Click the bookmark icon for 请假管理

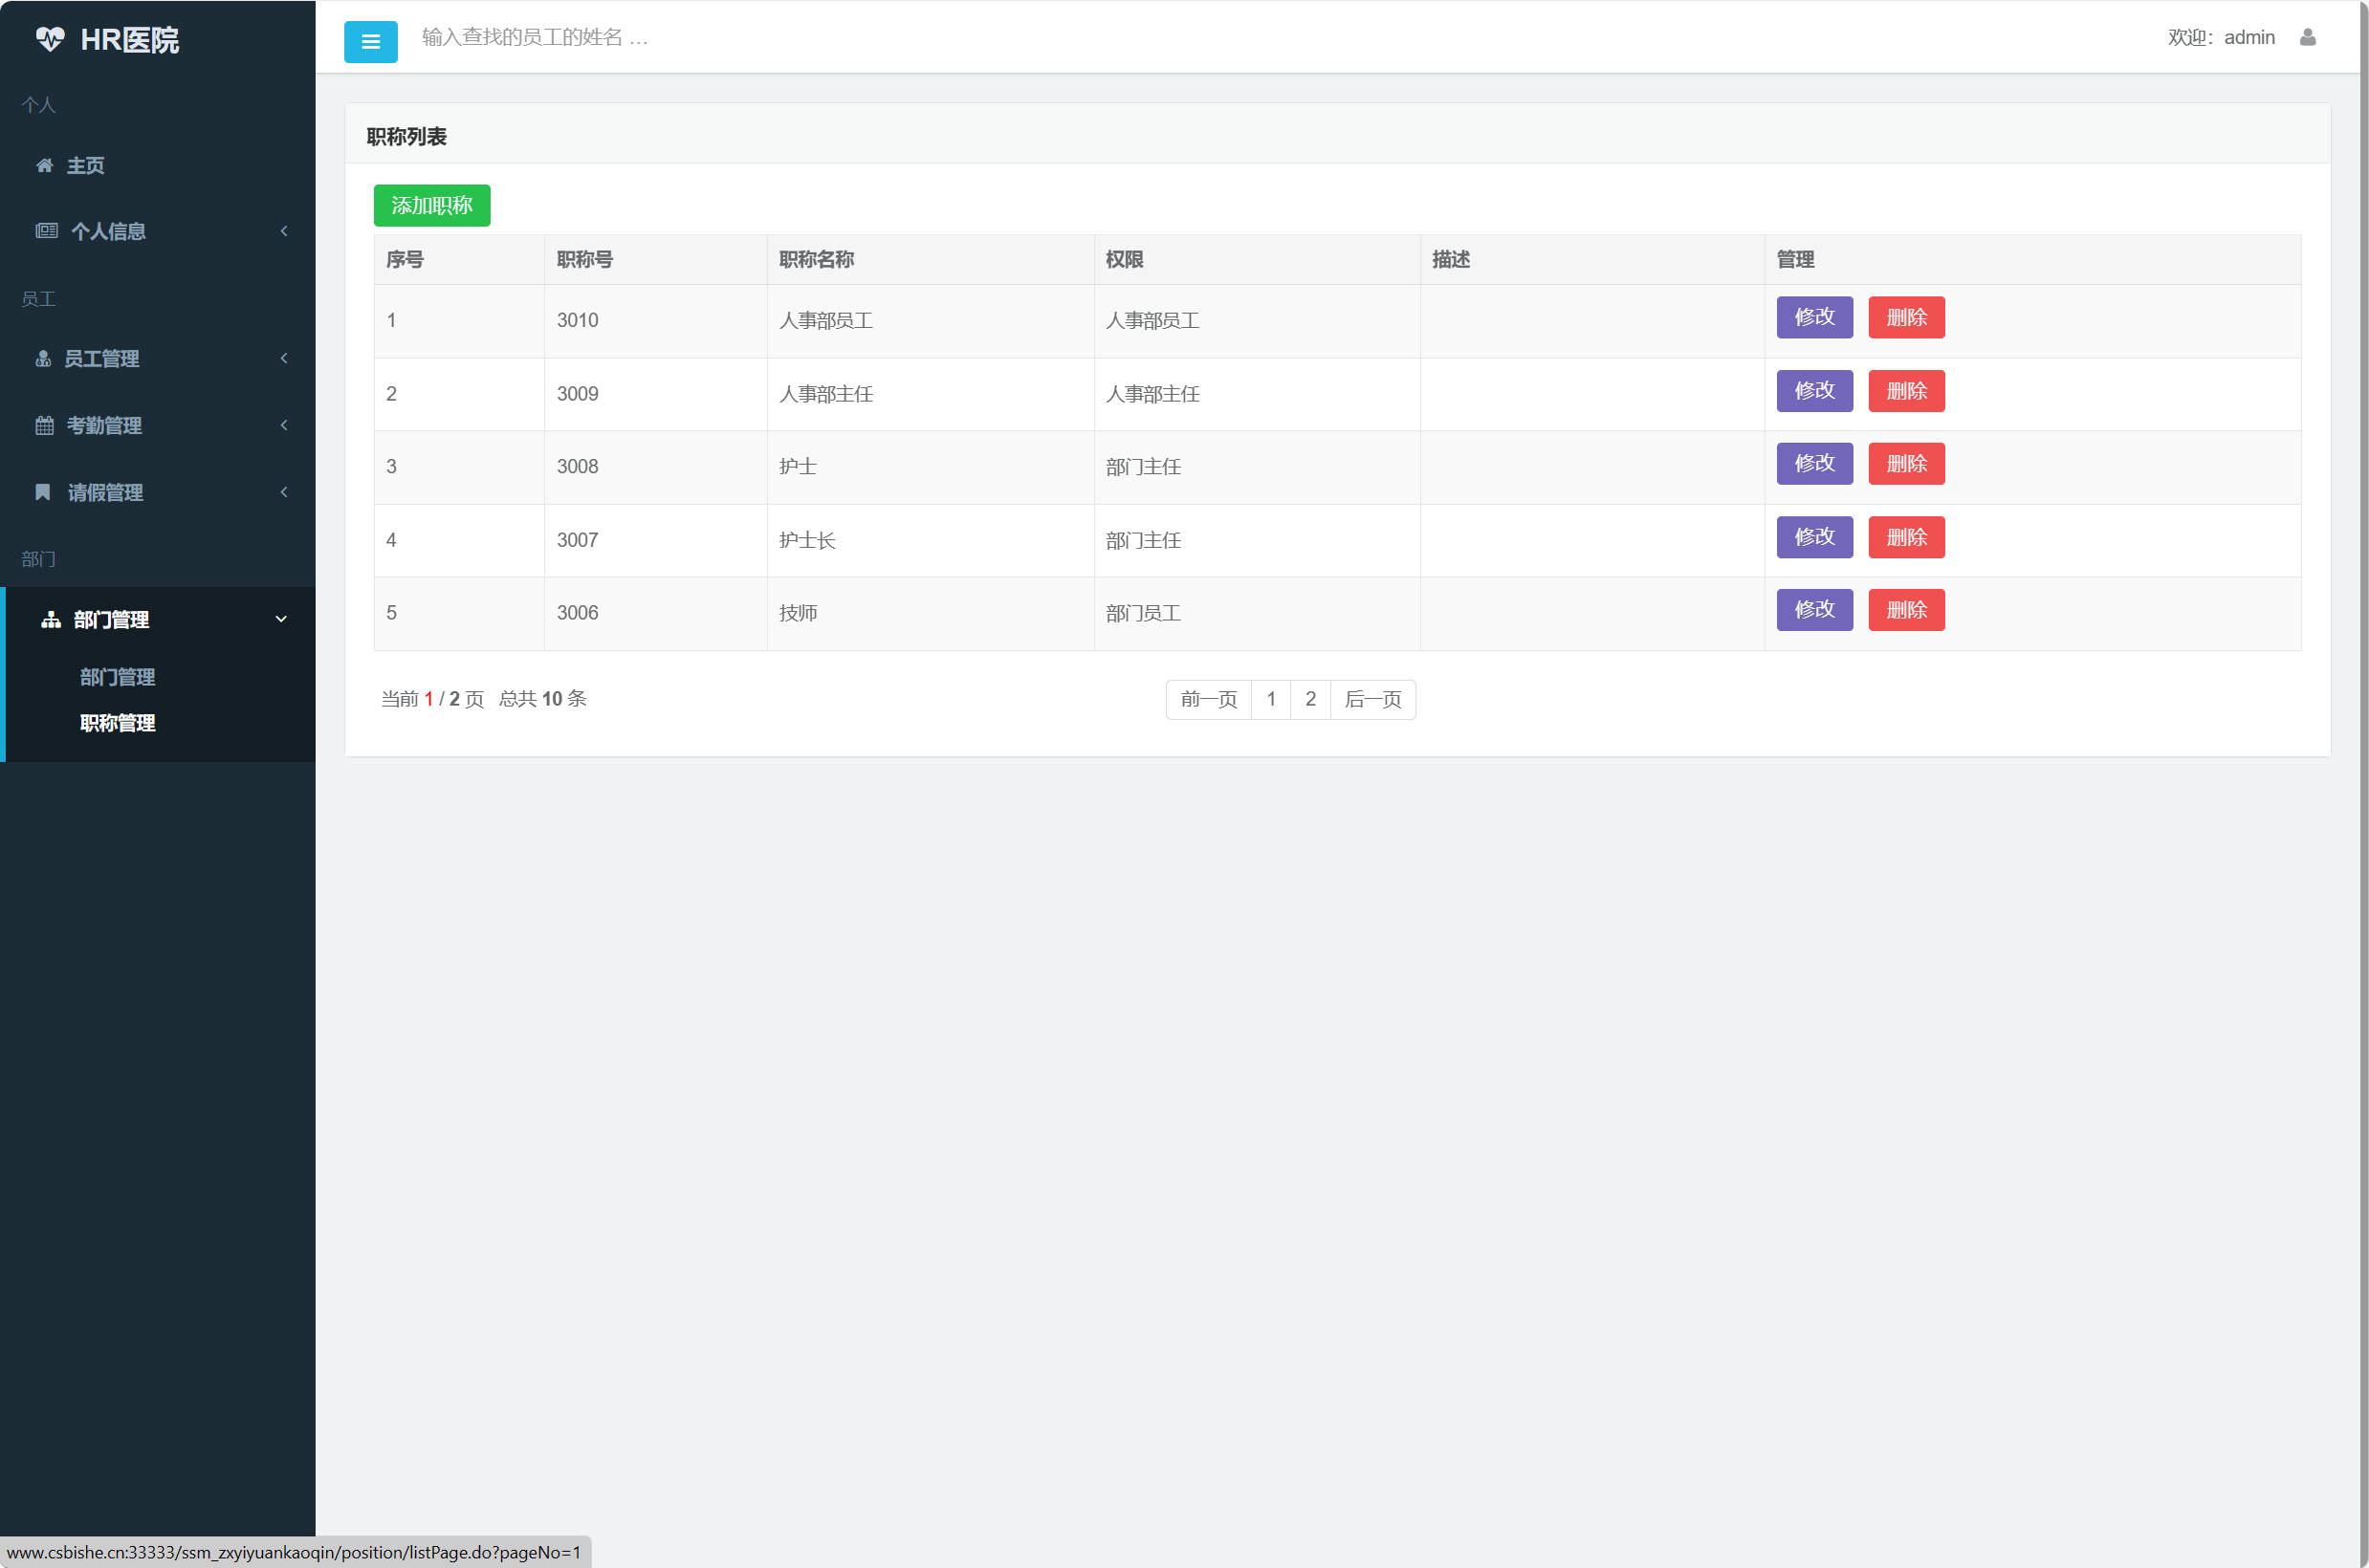[43, 492]
